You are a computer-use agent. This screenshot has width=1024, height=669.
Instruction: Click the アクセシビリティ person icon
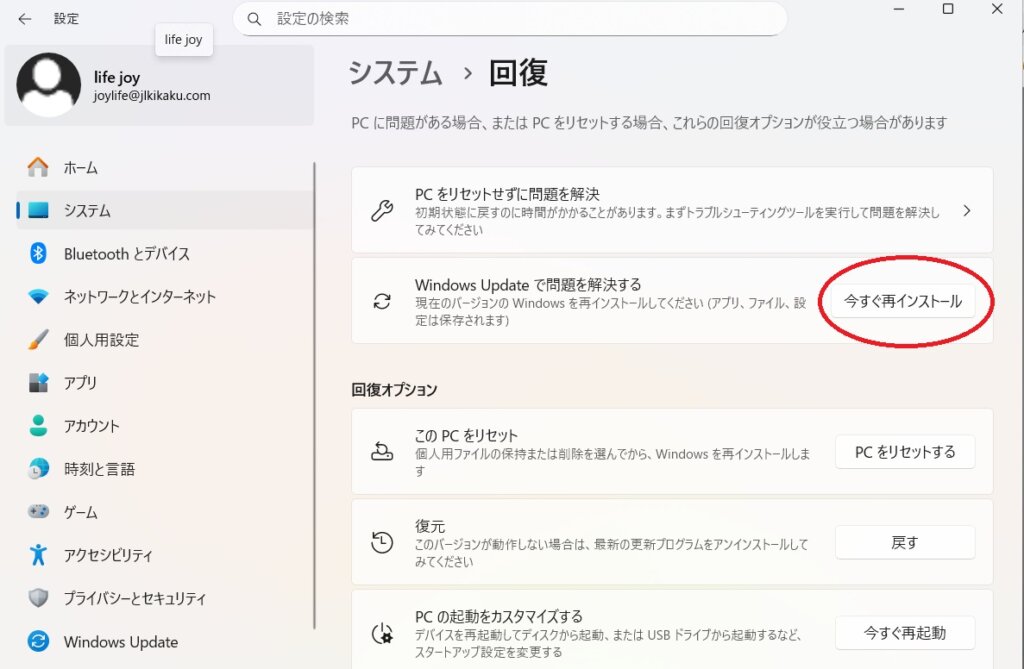[38, 555]
